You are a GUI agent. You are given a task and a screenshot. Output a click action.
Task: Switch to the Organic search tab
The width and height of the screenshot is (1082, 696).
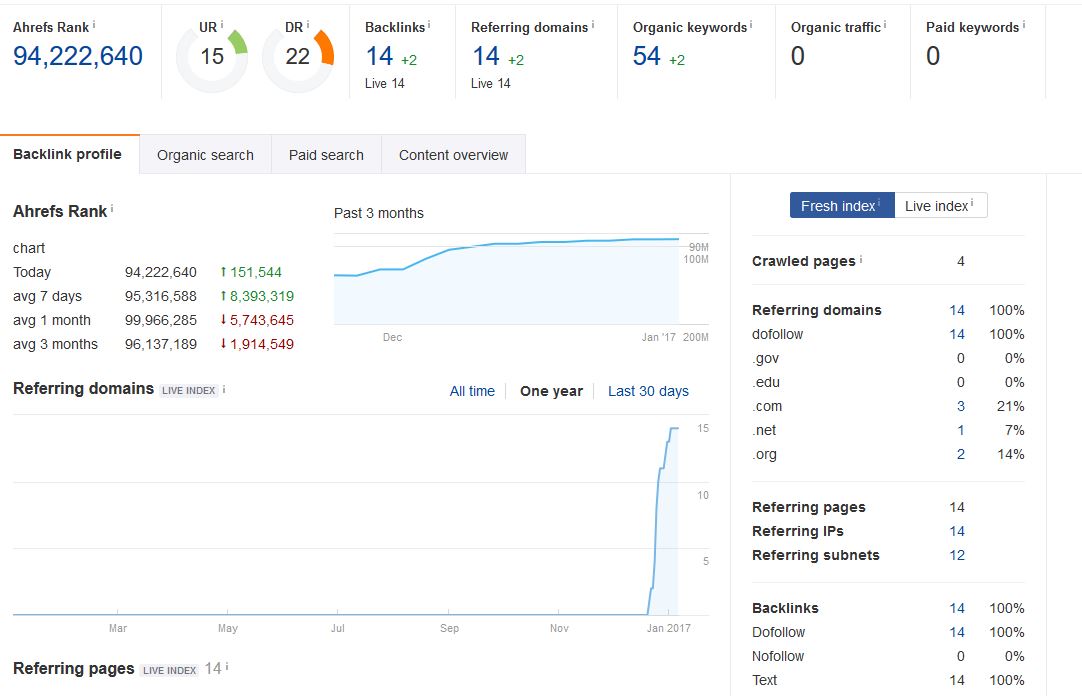pos(206,155)
